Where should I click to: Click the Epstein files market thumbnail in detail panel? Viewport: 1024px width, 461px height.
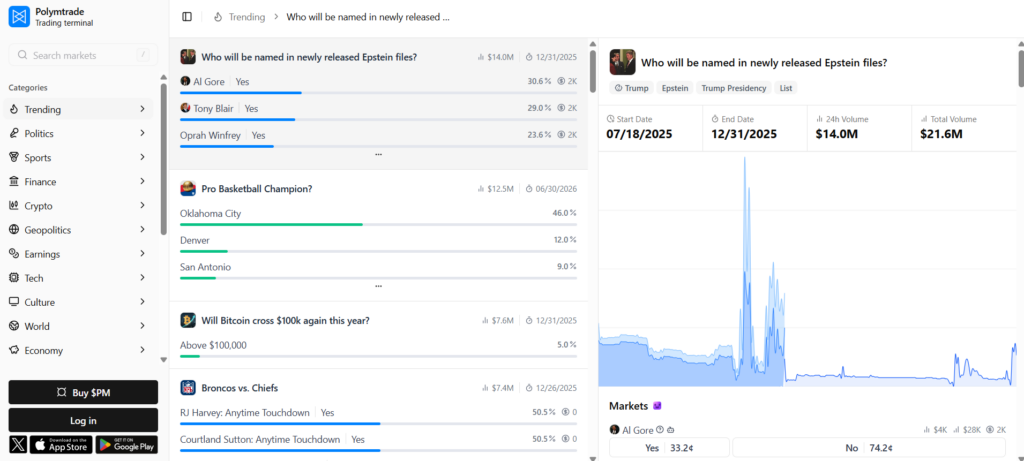point(622,62)
